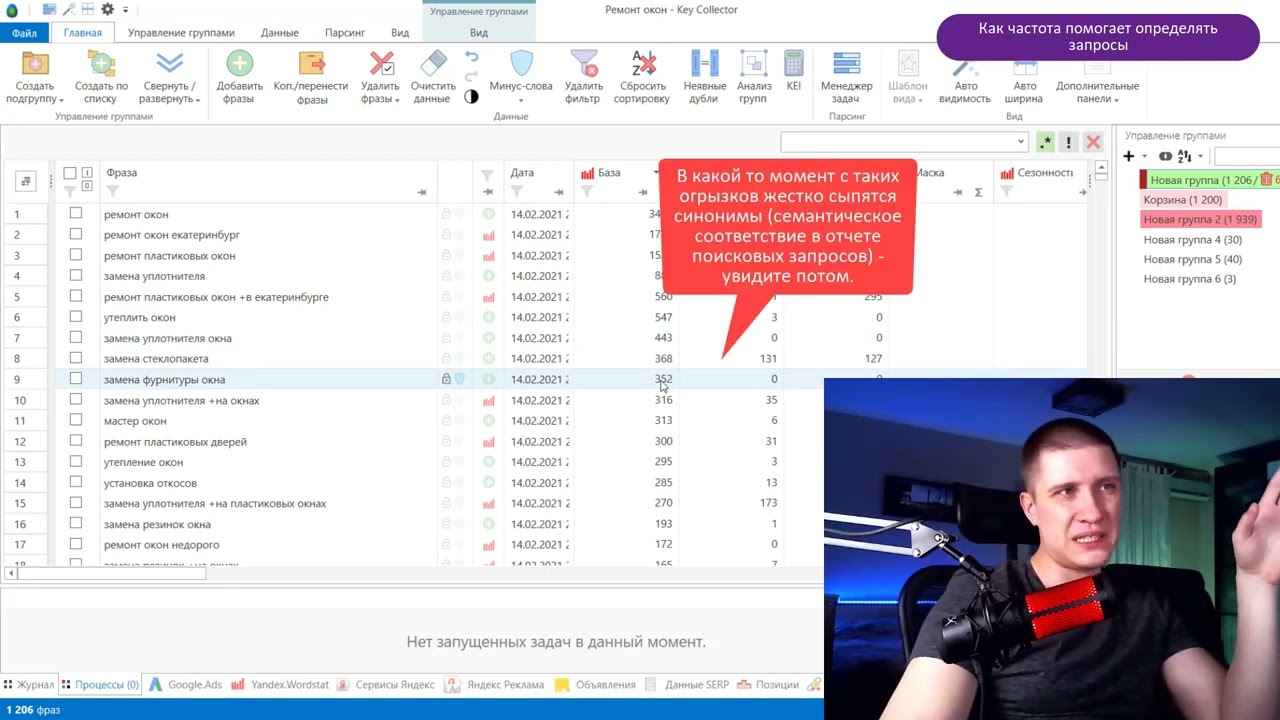This screenshot has height=720, width=1280.
Task: Check the box for ремонт окон
Action: point(75,213)
